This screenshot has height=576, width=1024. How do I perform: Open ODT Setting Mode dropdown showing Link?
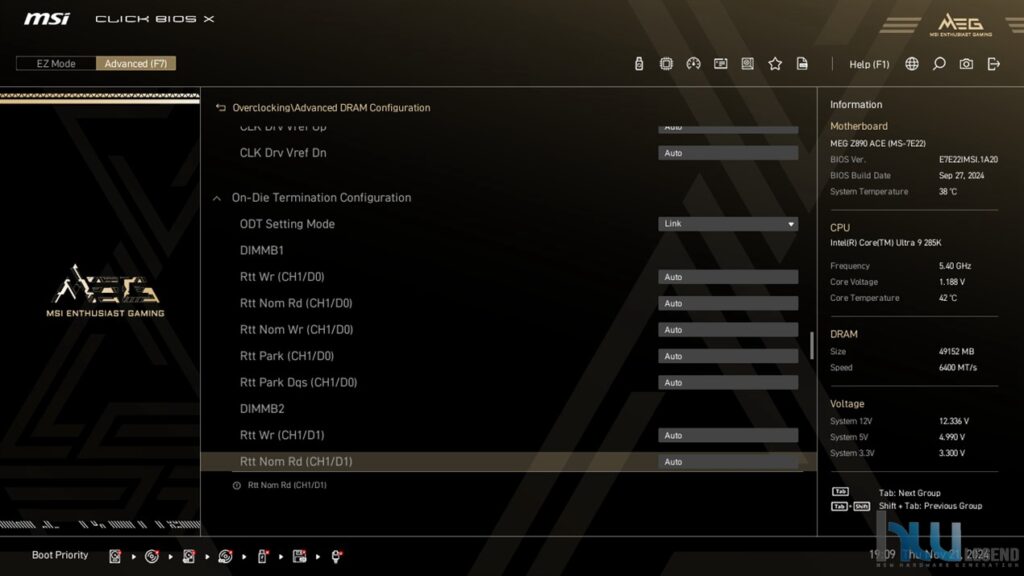728,223
